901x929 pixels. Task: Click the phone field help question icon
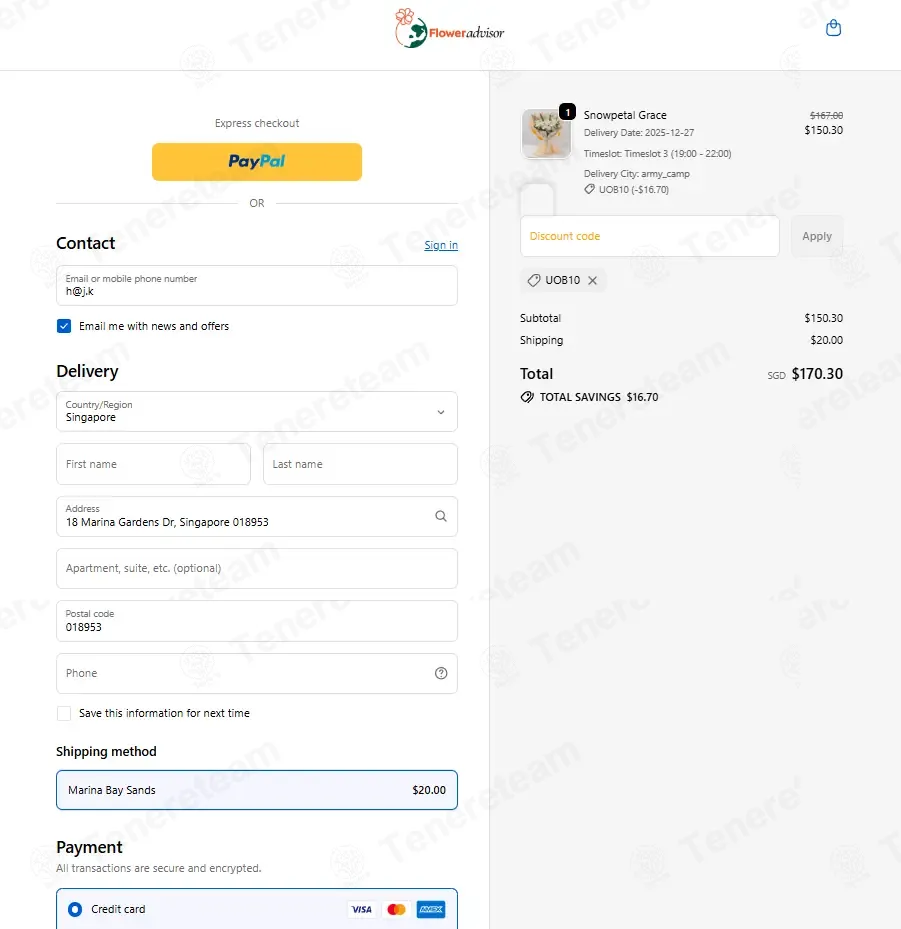(x=441, y=673)
